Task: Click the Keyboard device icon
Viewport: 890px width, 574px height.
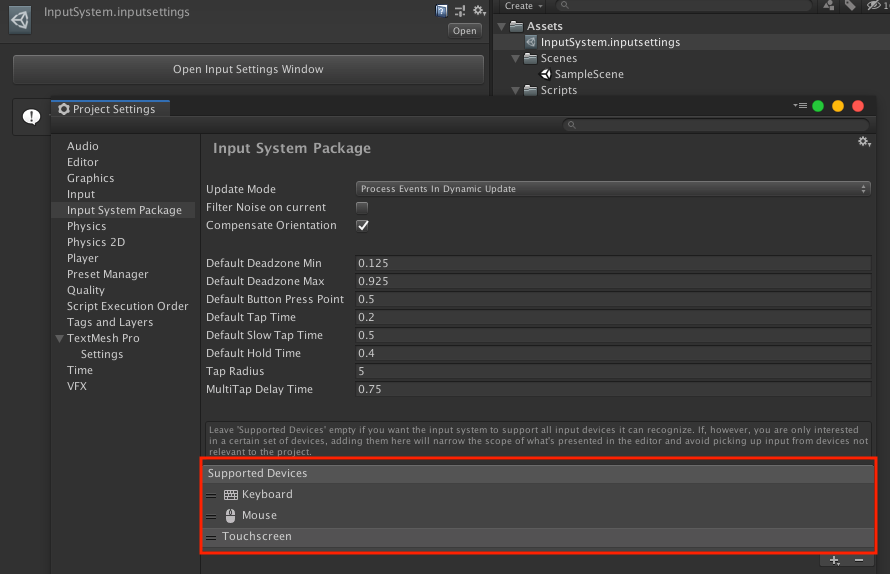Action: 230,495
